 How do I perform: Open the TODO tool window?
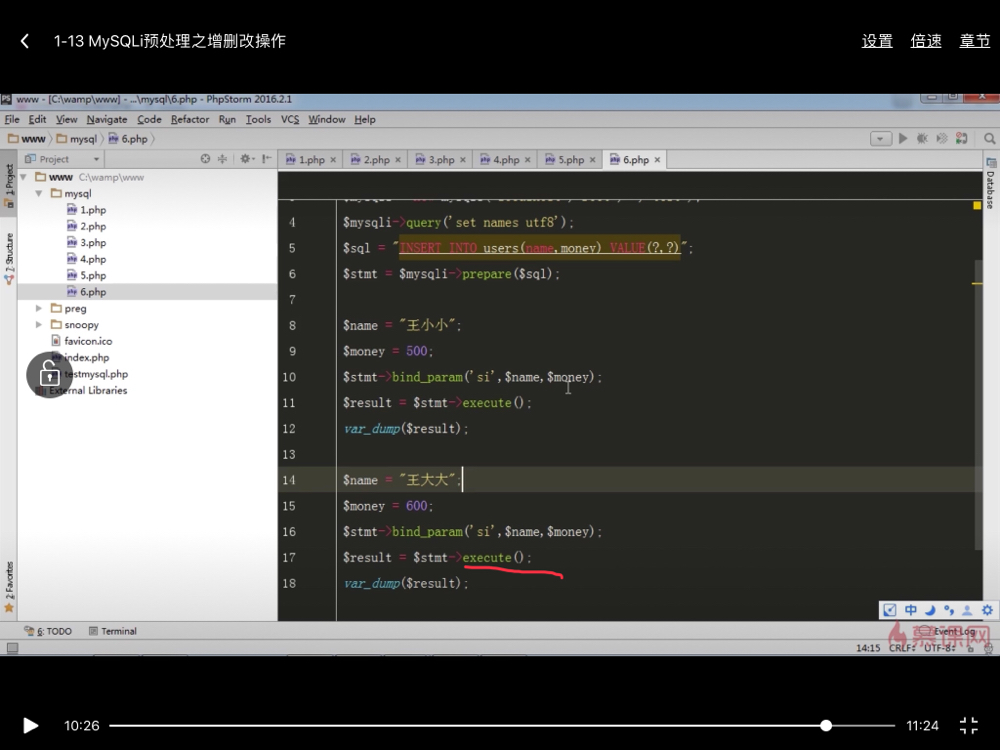(x=48, y=631)
